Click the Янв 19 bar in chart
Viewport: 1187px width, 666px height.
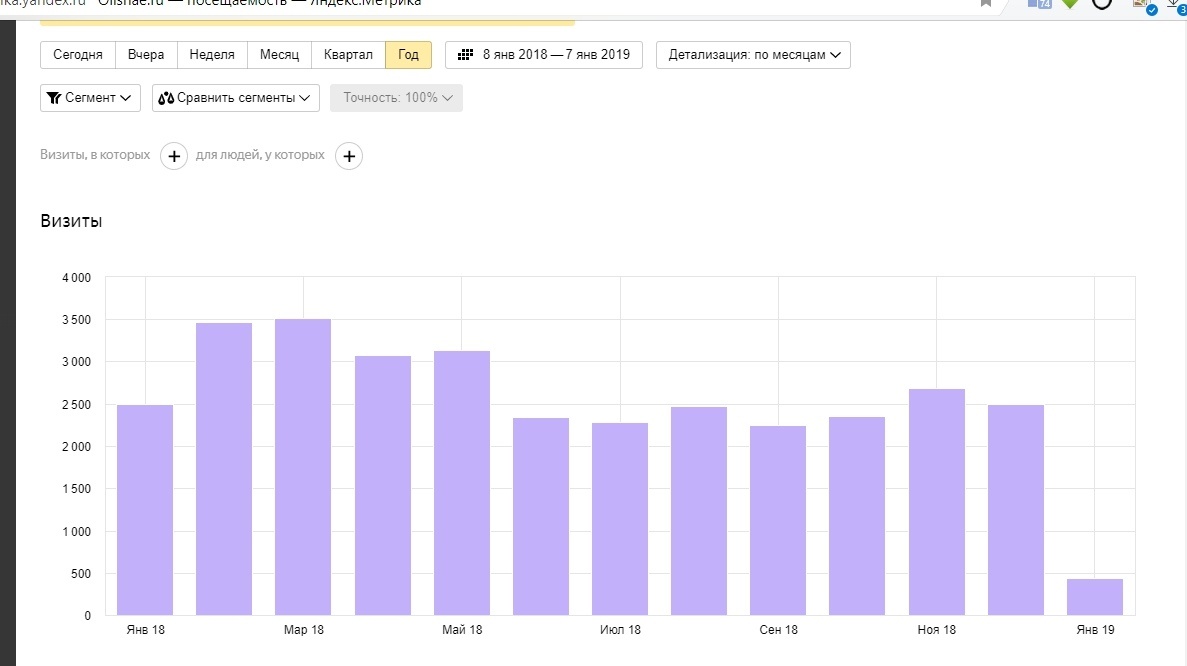[1094, 597]
